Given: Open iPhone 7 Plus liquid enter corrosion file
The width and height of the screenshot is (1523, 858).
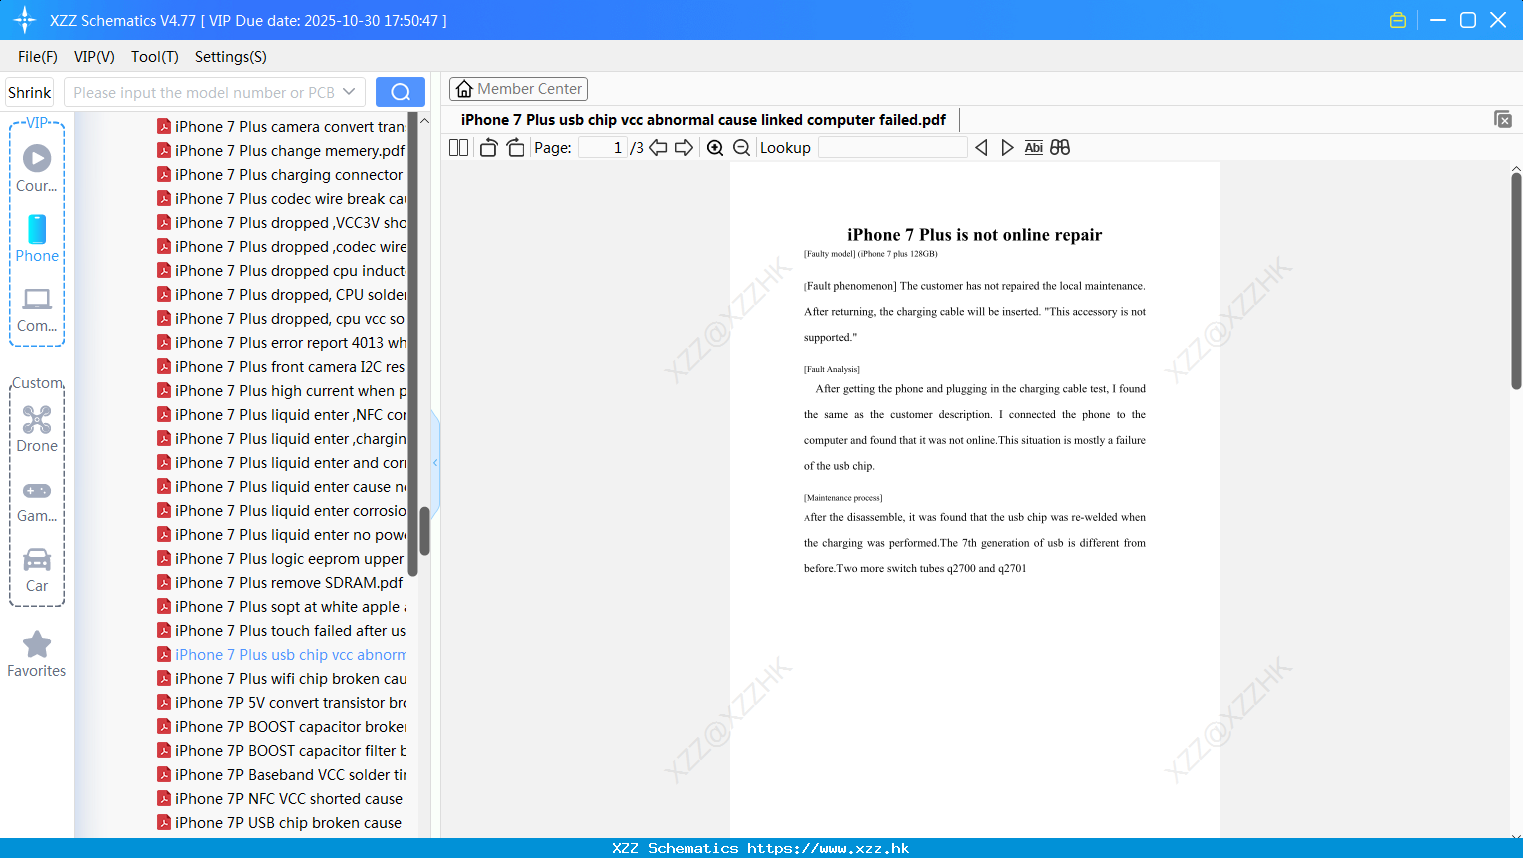Looking at the screenshot, I should pos(281,510).
